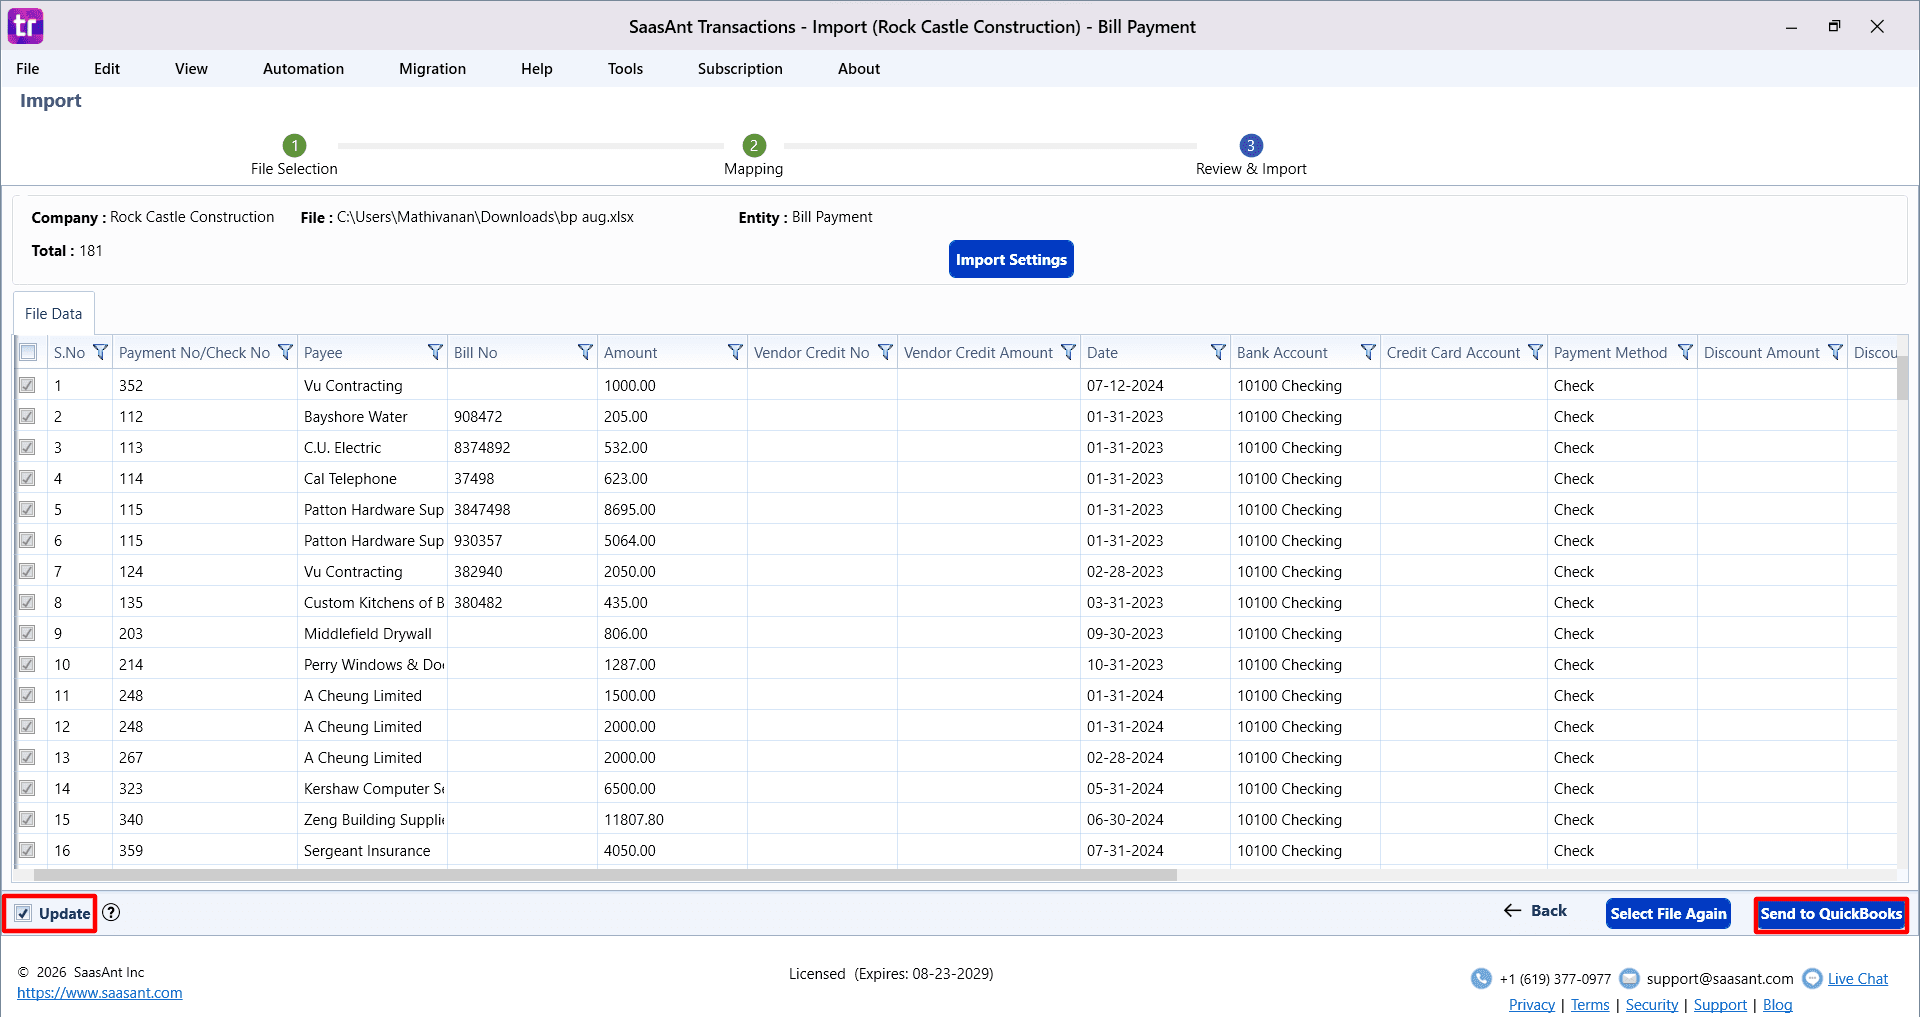
Task: Filter the Vendor Credit No column
Action: click(885, 352)
